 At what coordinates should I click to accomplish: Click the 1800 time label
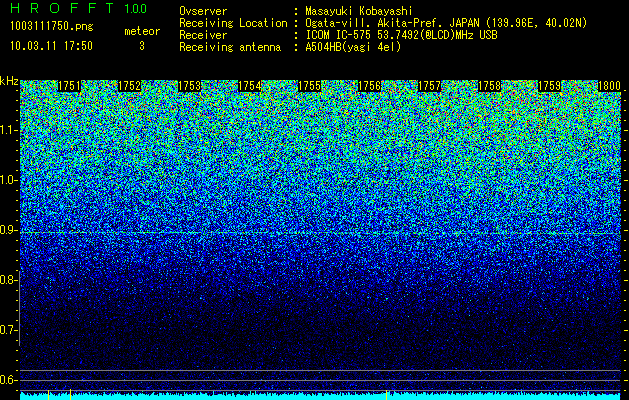point(610,86)
